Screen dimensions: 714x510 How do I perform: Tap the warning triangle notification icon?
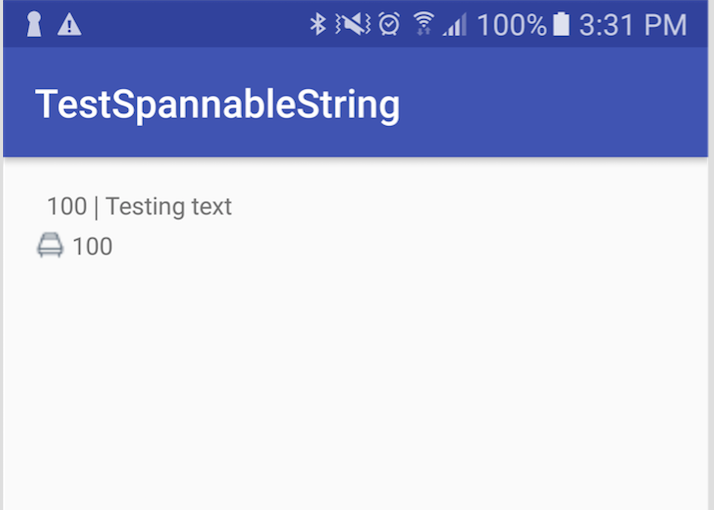pyautogui.click(x=69, y=25)
